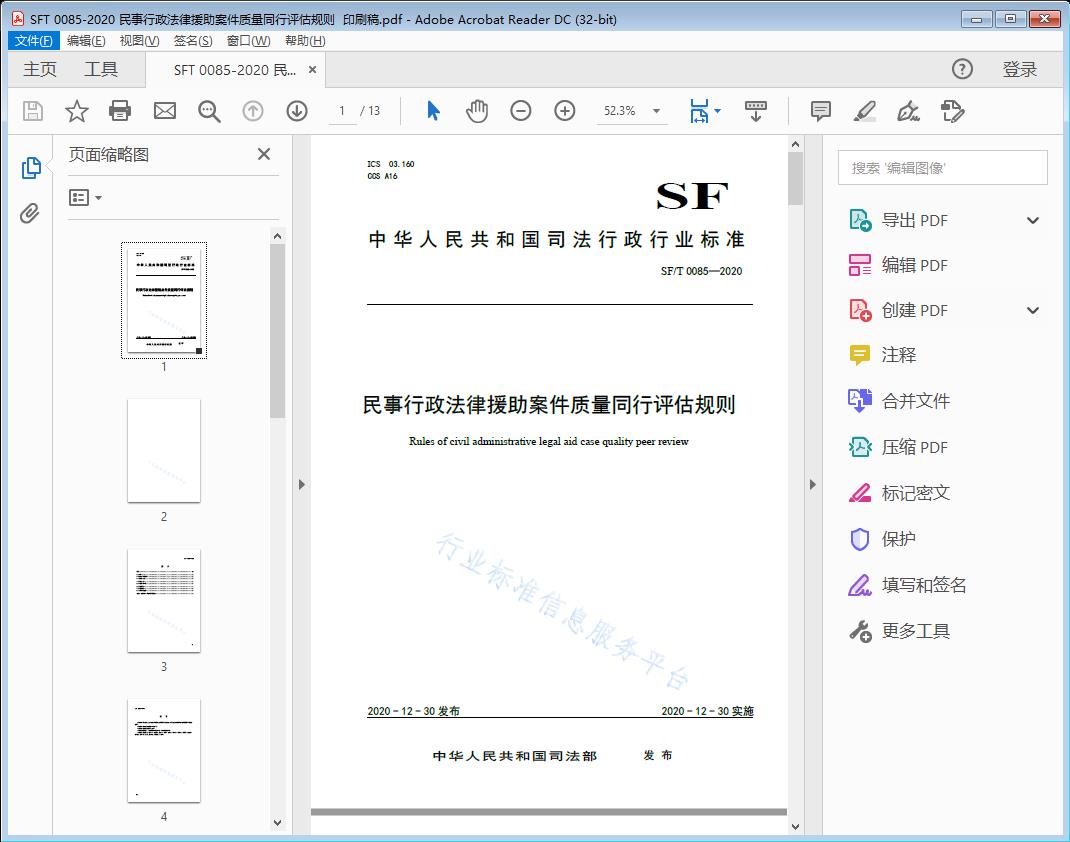Activate the highlight text tool

[x=864, y=111]
